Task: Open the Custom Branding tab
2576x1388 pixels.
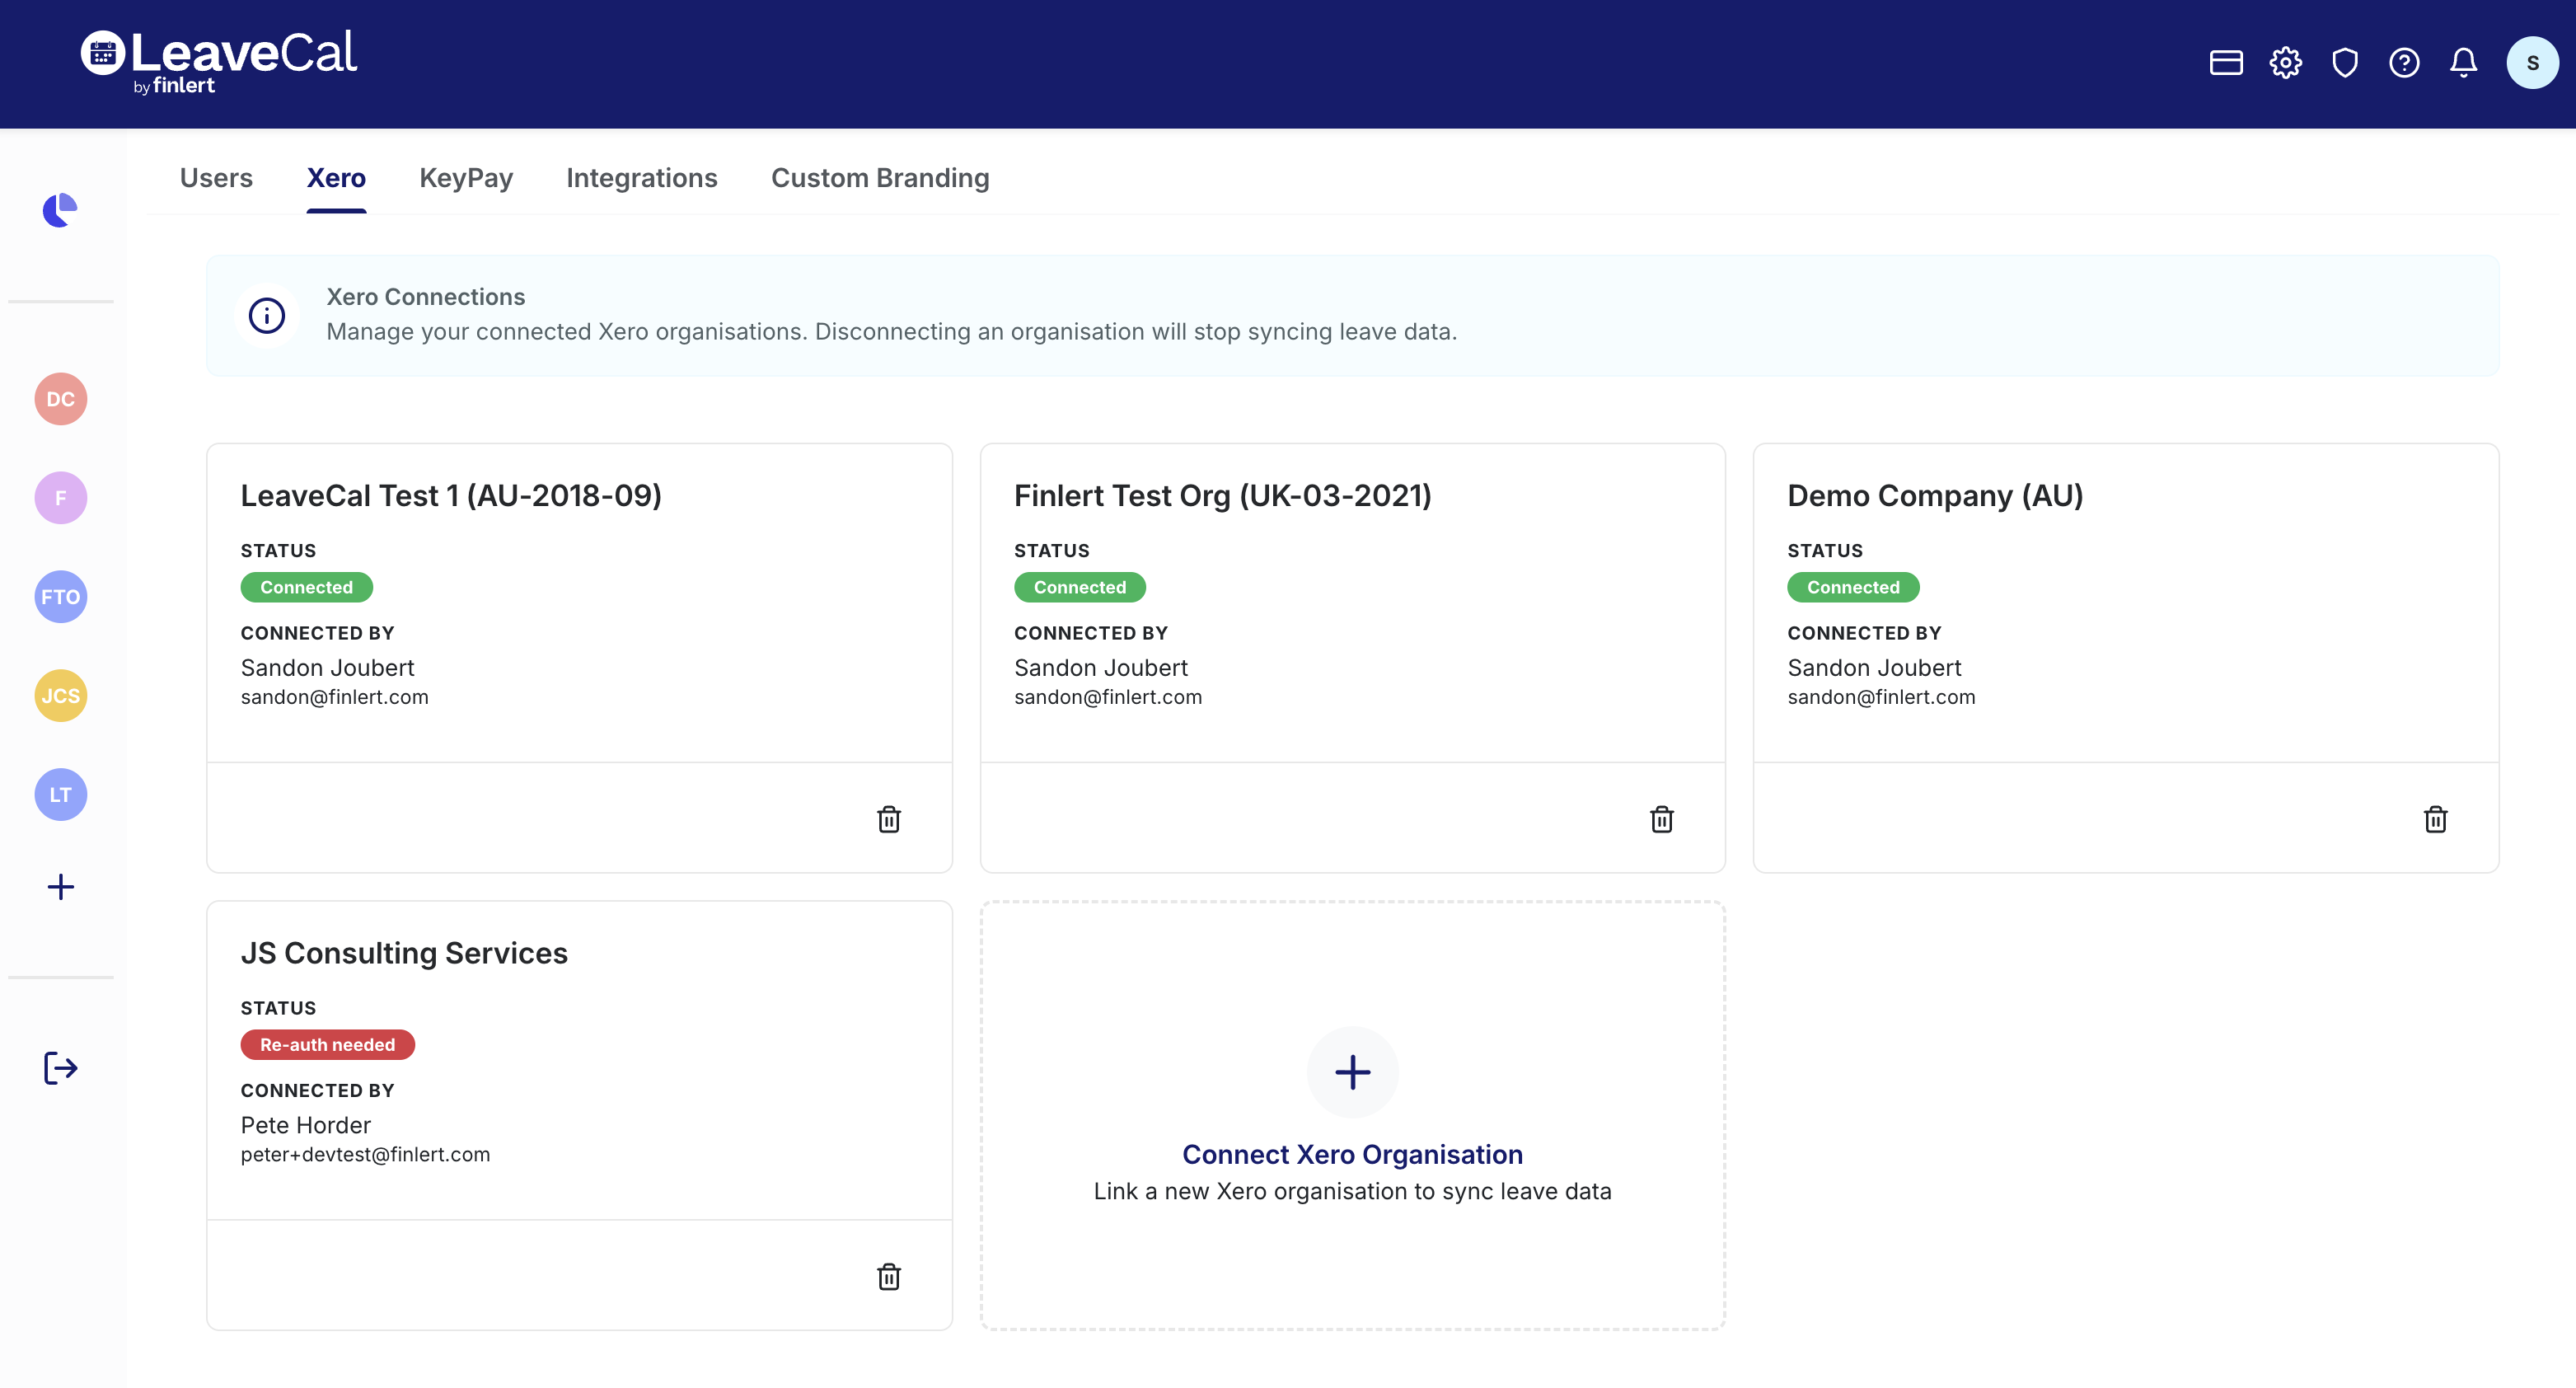Action: pos(880,178)
